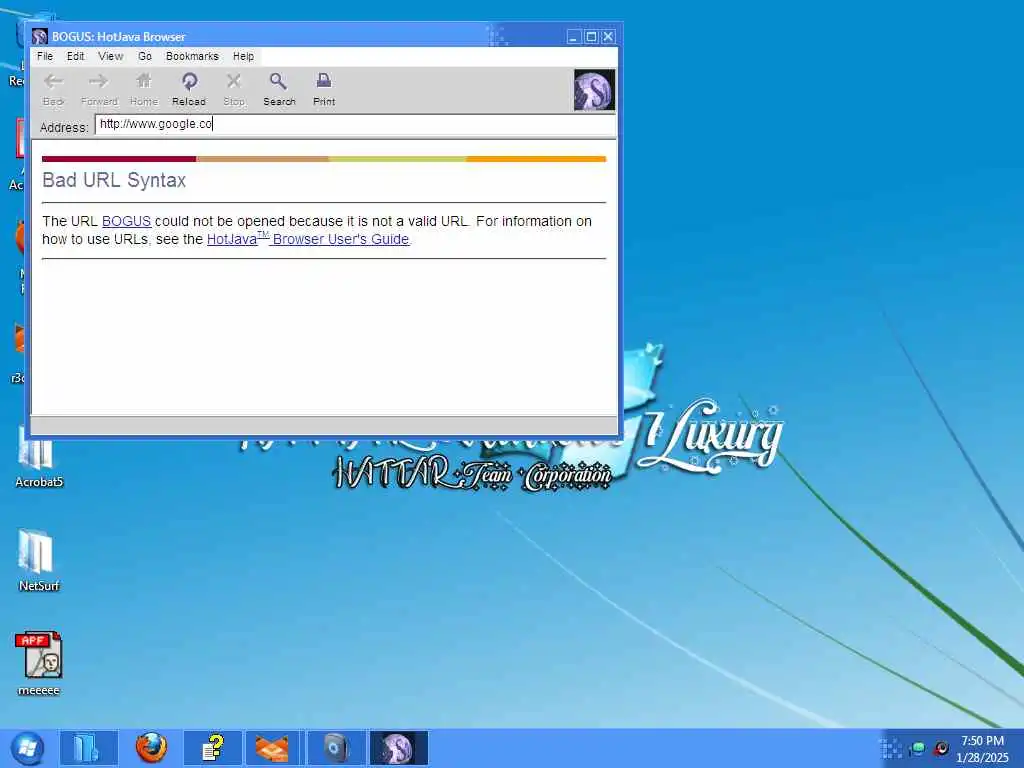Image resolution: width=1024 pixels, height=768 pixels.
Task: Close the HotJava Browser window
Action: click(x=608, y=37)
